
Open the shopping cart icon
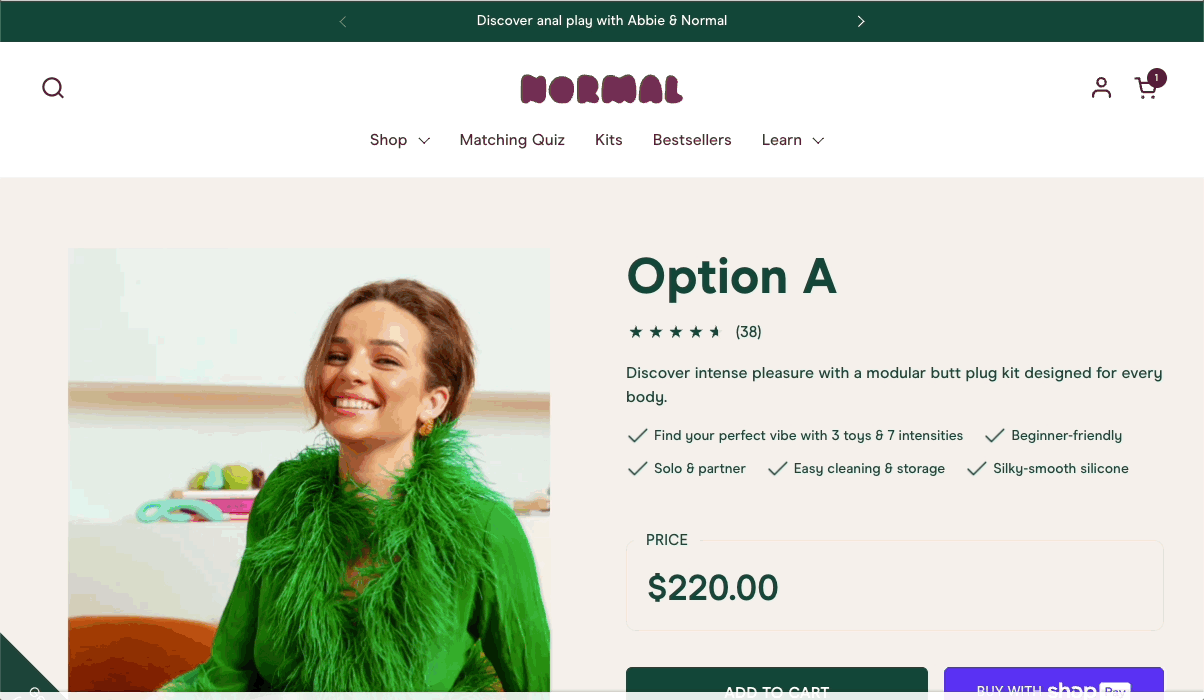1146,88
